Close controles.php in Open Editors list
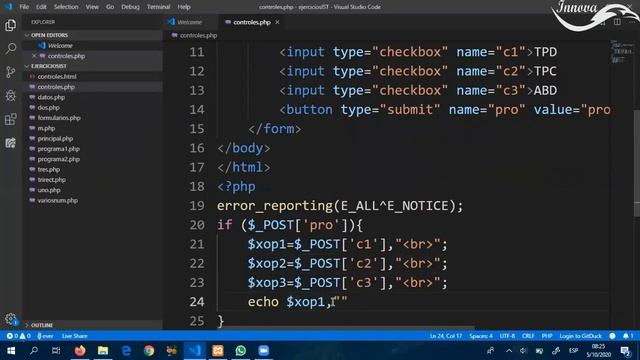 (x=34, y=56)
